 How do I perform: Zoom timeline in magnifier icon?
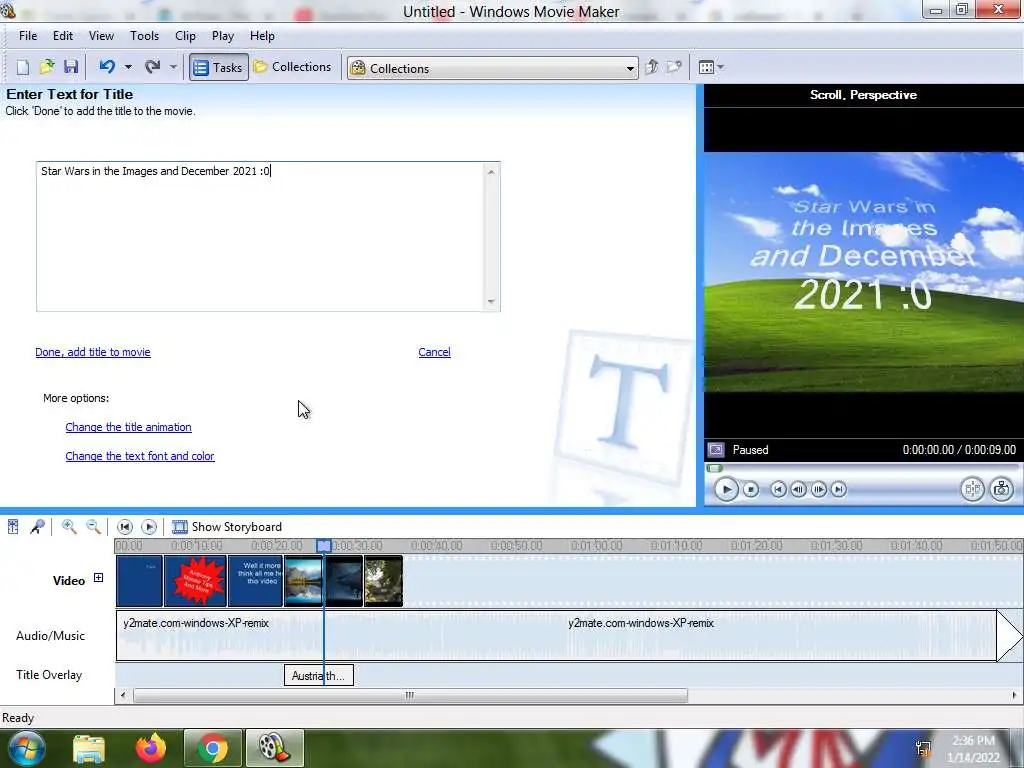coord(69,526)
